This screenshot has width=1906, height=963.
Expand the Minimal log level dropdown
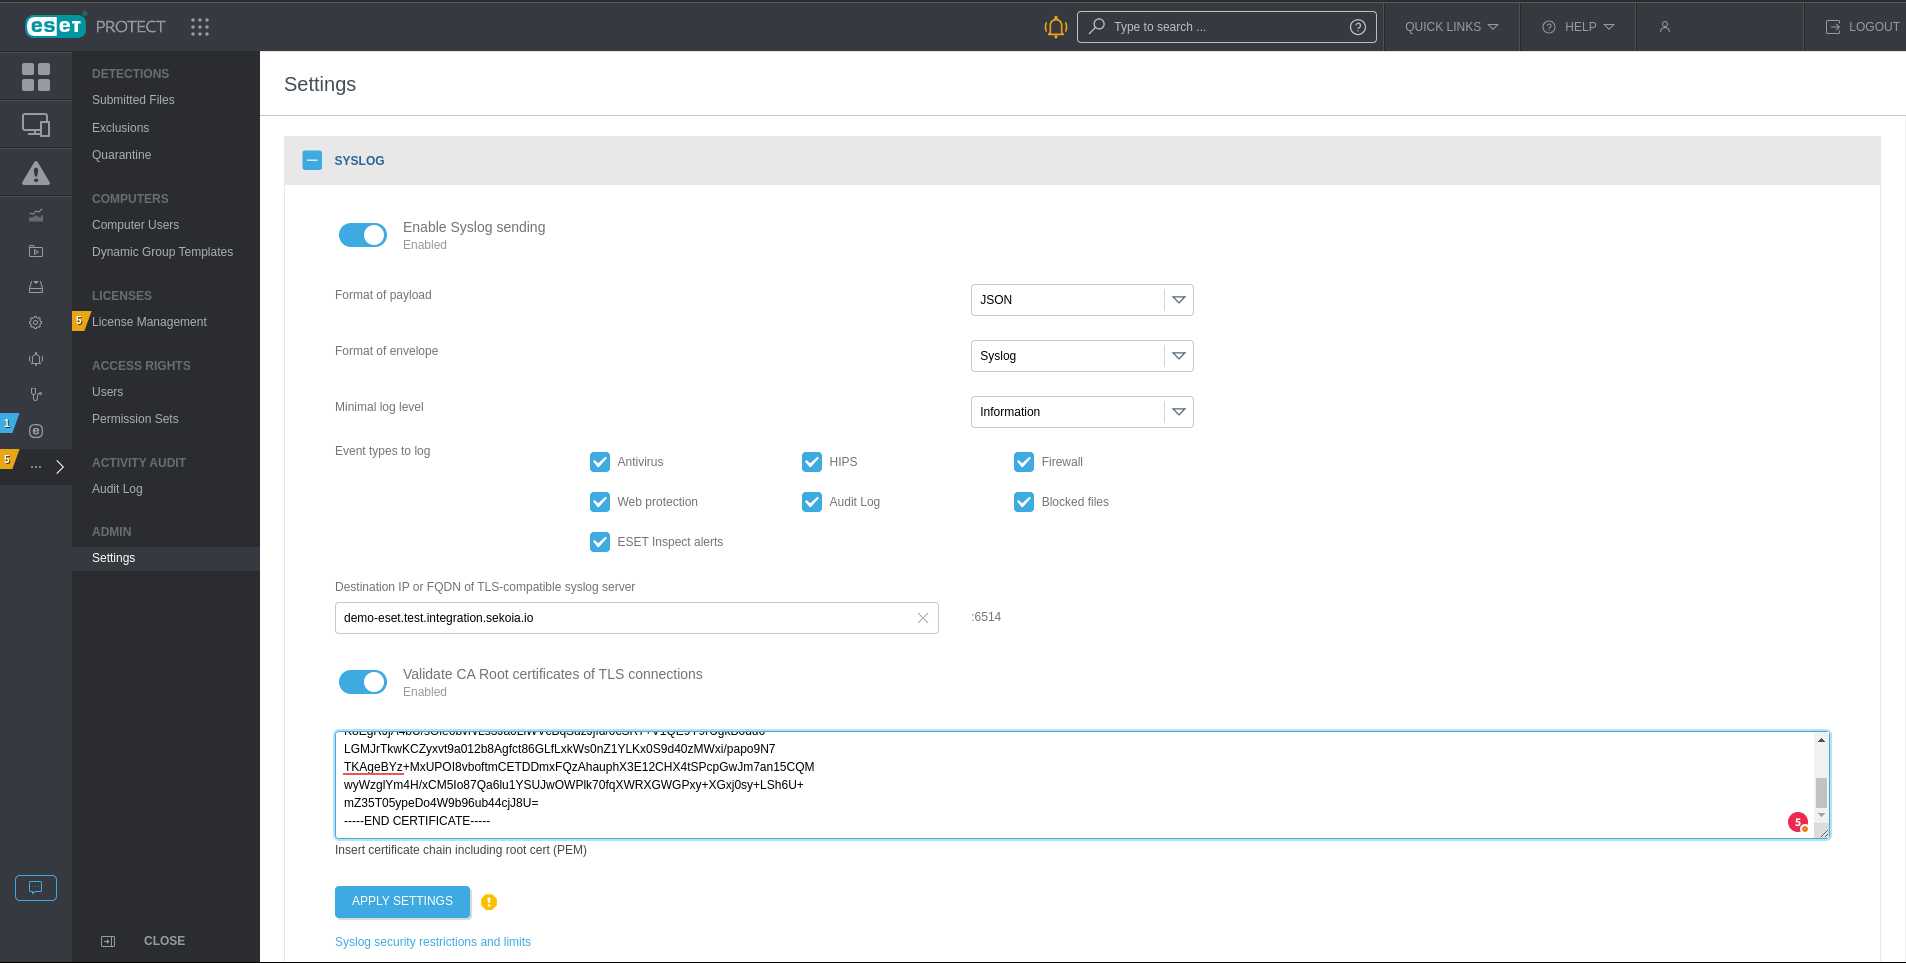[1081, 412]
